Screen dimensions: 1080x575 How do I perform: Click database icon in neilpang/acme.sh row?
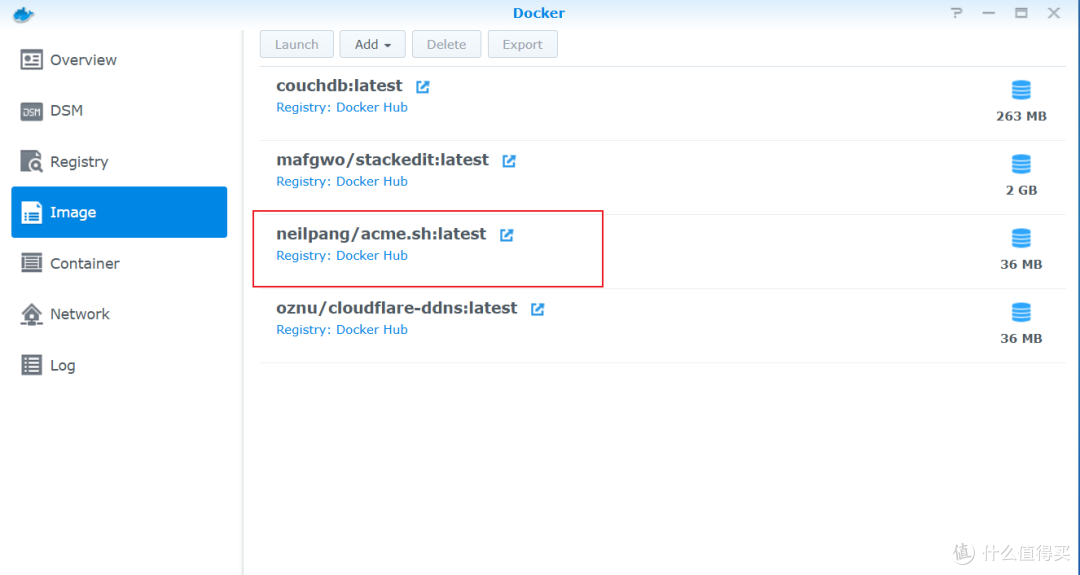1021,238
